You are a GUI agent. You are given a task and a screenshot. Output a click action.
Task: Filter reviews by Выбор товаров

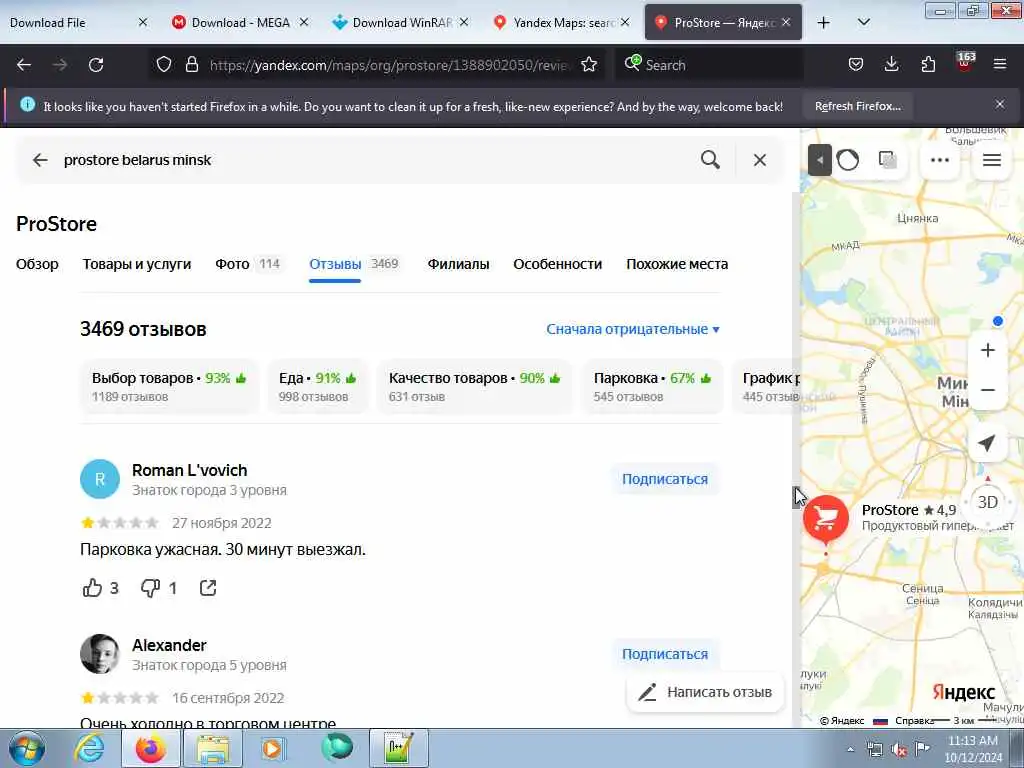pyautogui.click(x=169, y=387)
